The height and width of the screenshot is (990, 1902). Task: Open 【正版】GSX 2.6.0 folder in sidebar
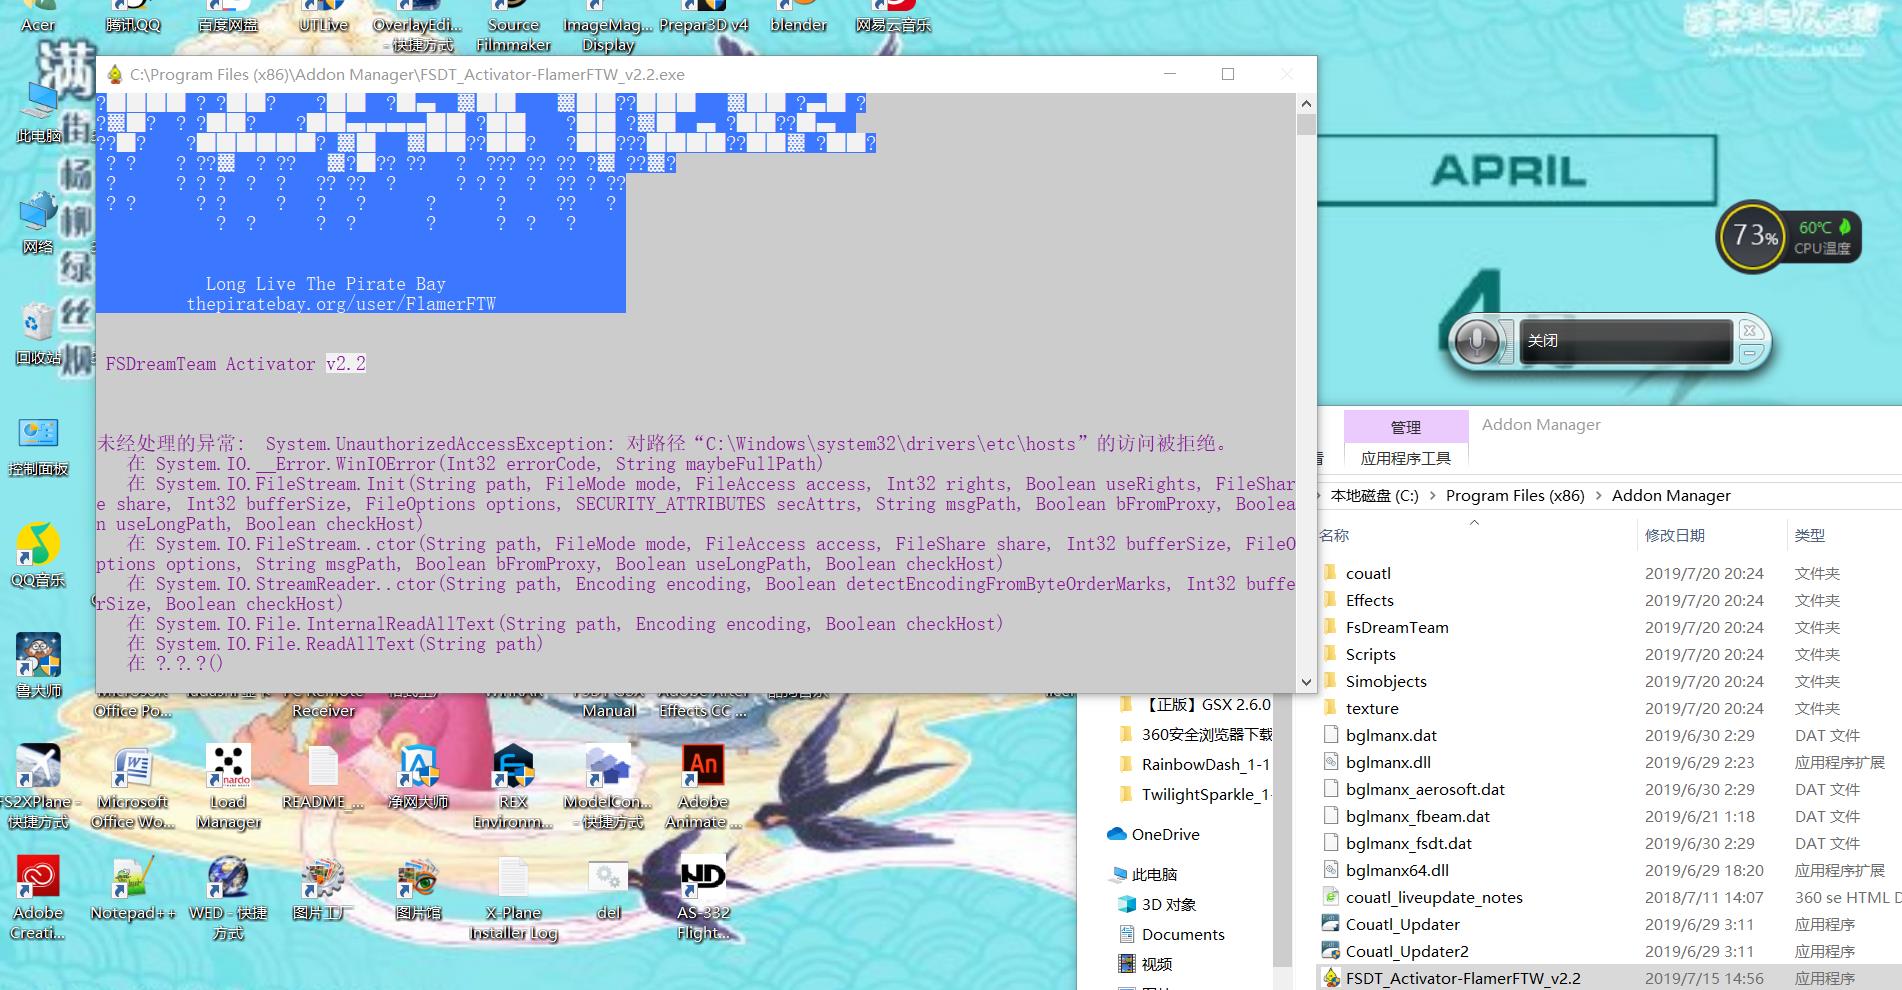[1206, 704]
